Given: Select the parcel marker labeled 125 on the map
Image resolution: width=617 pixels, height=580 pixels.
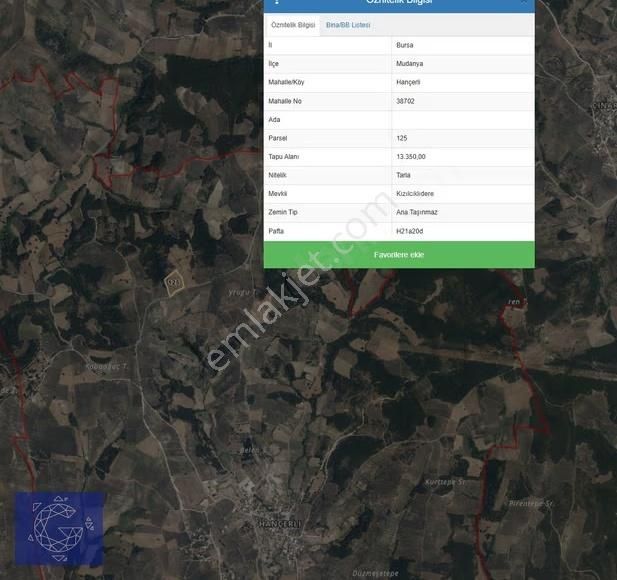Looking at the screenshot, I should [174, 282].
